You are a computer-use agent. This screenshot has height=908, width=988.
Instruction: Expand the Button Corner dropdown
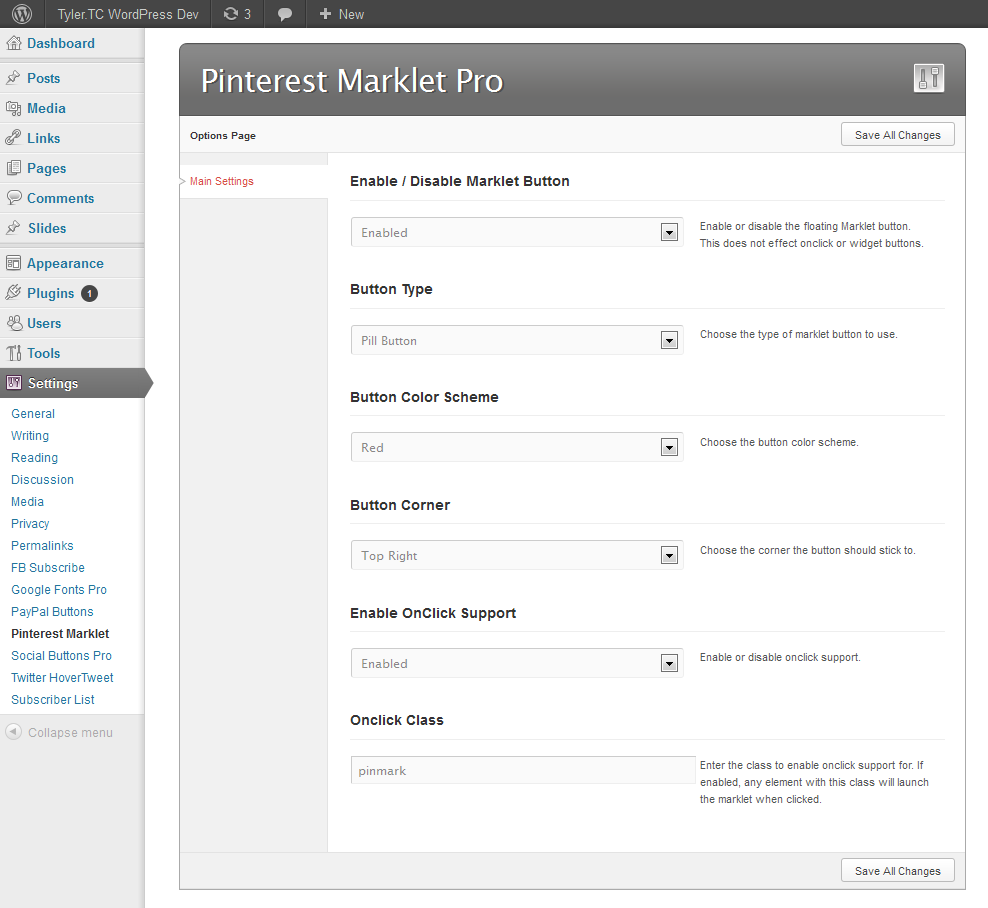point(517,555)
